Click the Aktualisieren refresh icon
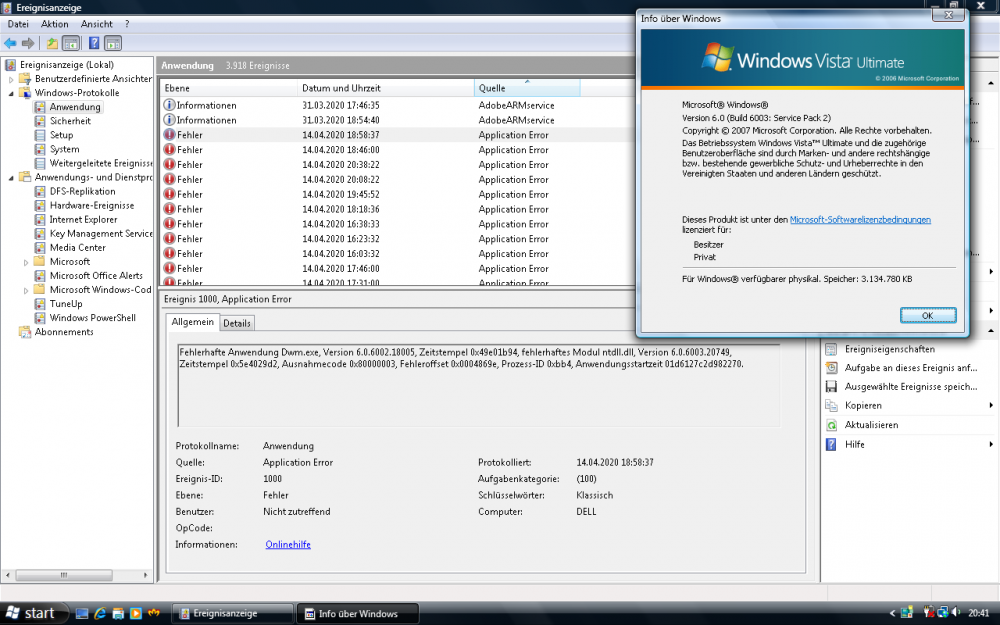The height and width of the screenshot is (625, 1000). [831, 425]
